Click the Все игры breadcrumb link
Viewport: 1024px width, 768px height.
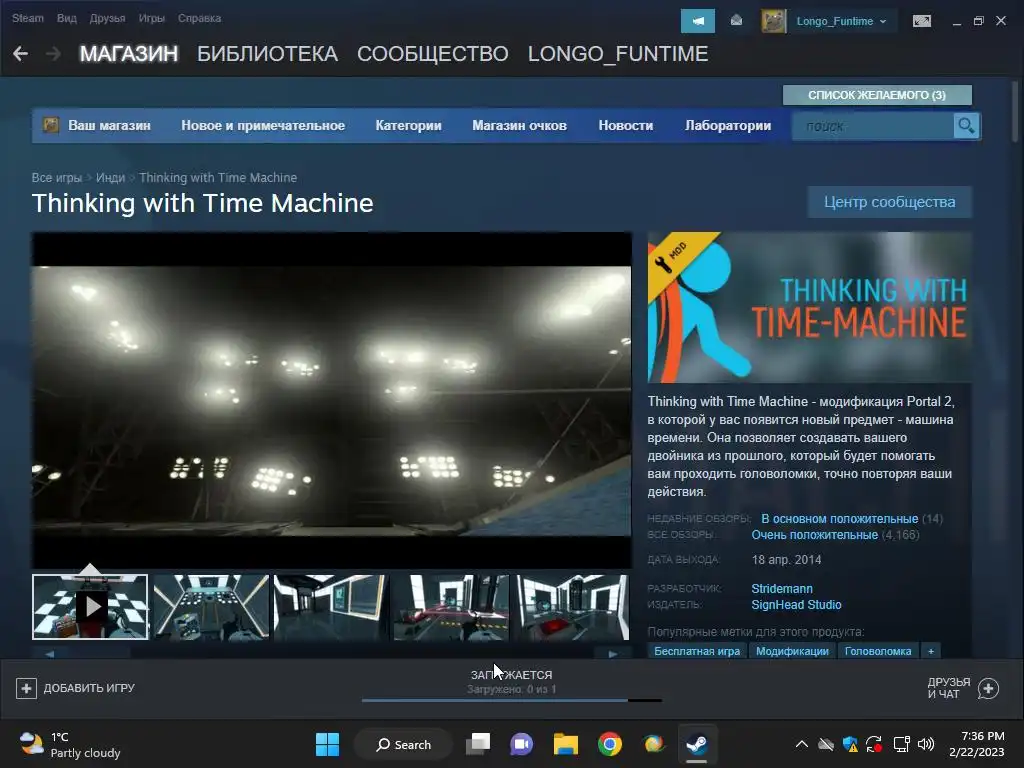(x=57, y=178)
